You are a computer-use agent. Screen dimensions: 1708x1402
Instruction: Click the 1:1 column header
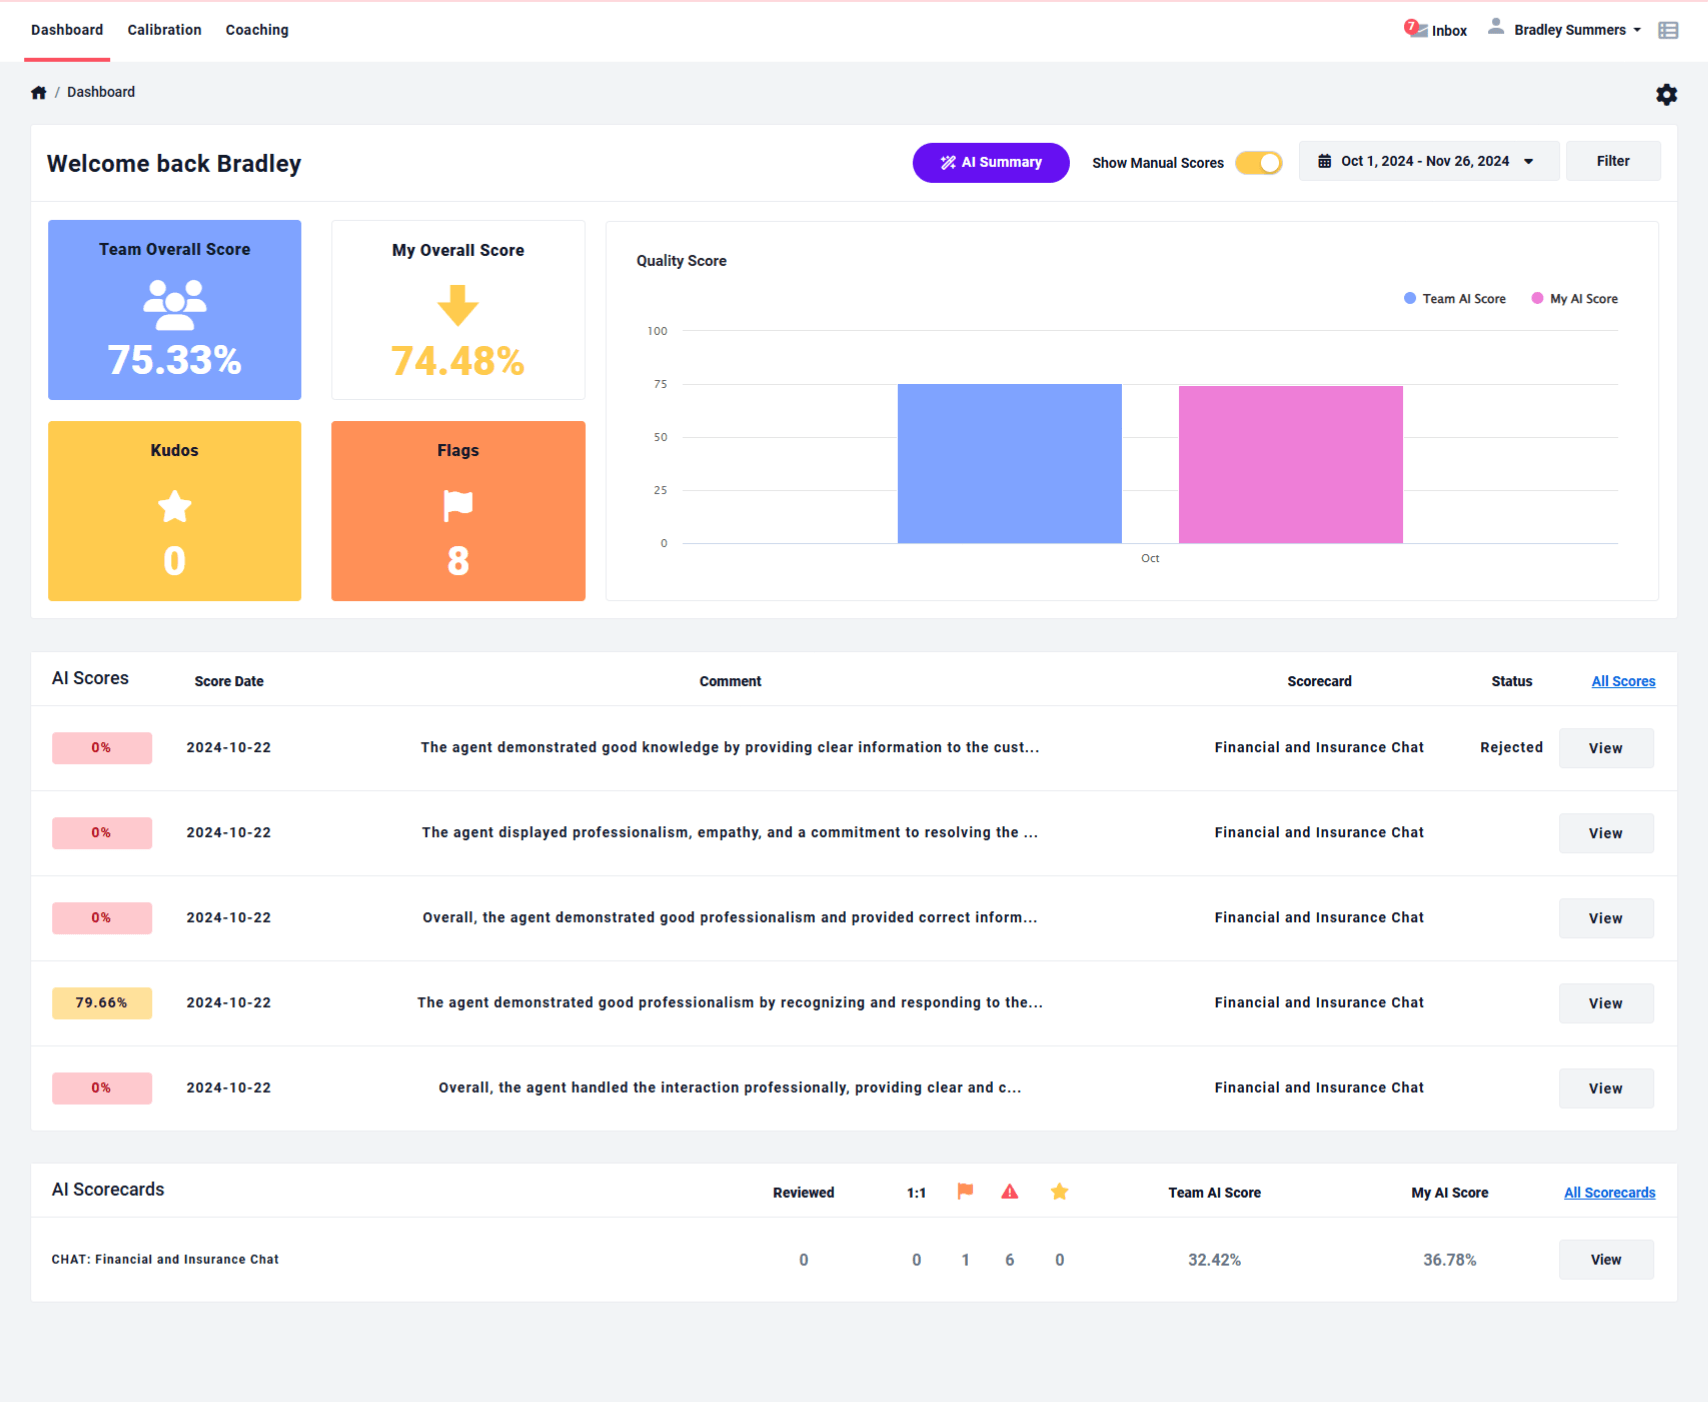click(x=916, y=1192)
